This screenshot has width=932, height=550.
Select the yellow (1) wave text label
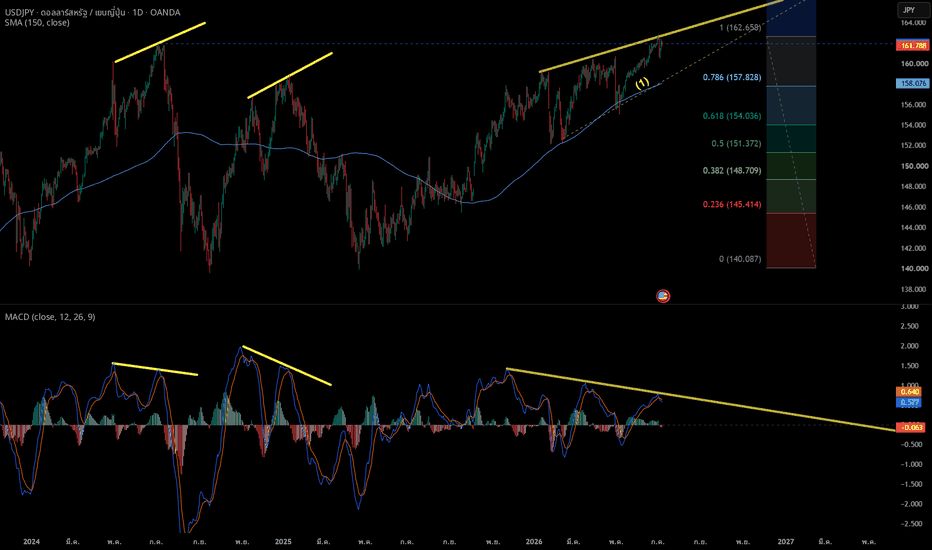click(643, 83)
